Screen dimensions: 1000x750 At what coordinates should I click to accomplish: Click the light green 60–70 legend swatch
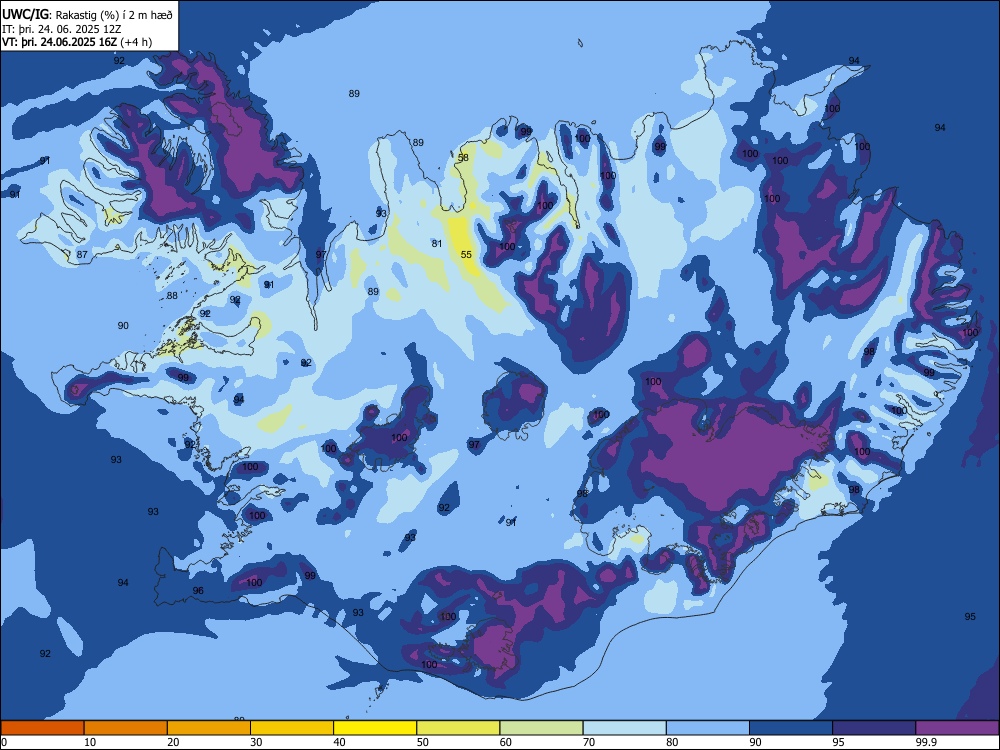pyautogui.click(x=541, y=728)
